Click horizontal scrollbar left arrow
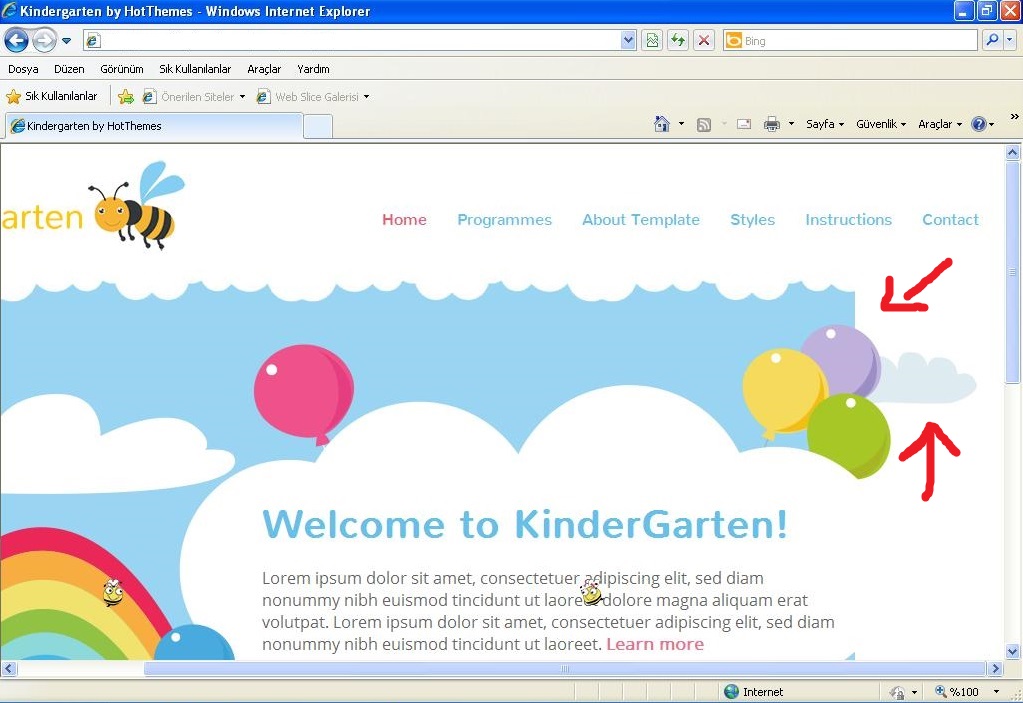The width and height of the screenshot is (1023, 703). coord(8,668)
